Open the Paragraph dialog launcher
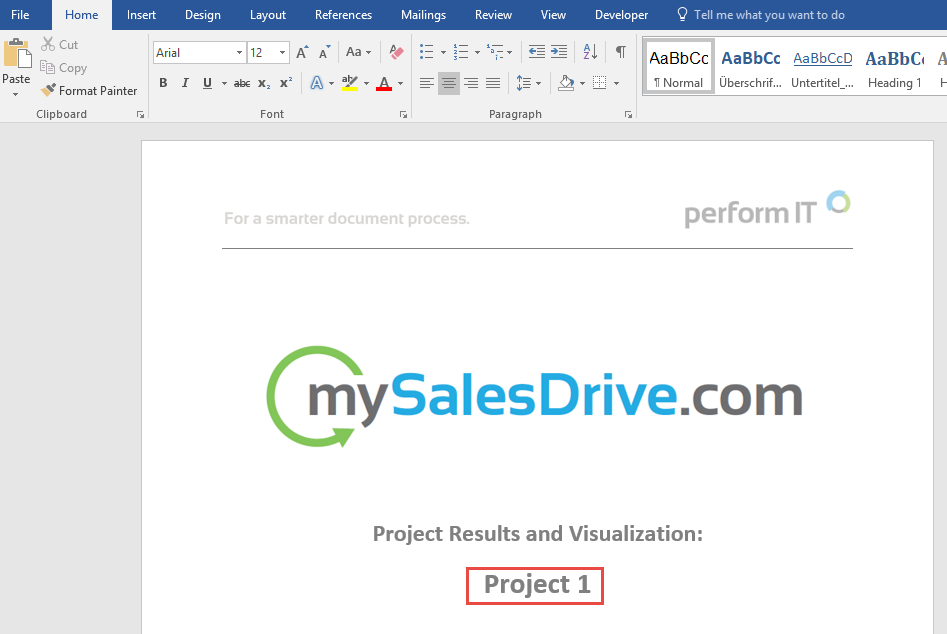The height and width of the screenshot is (634, 947). [628, 115]
